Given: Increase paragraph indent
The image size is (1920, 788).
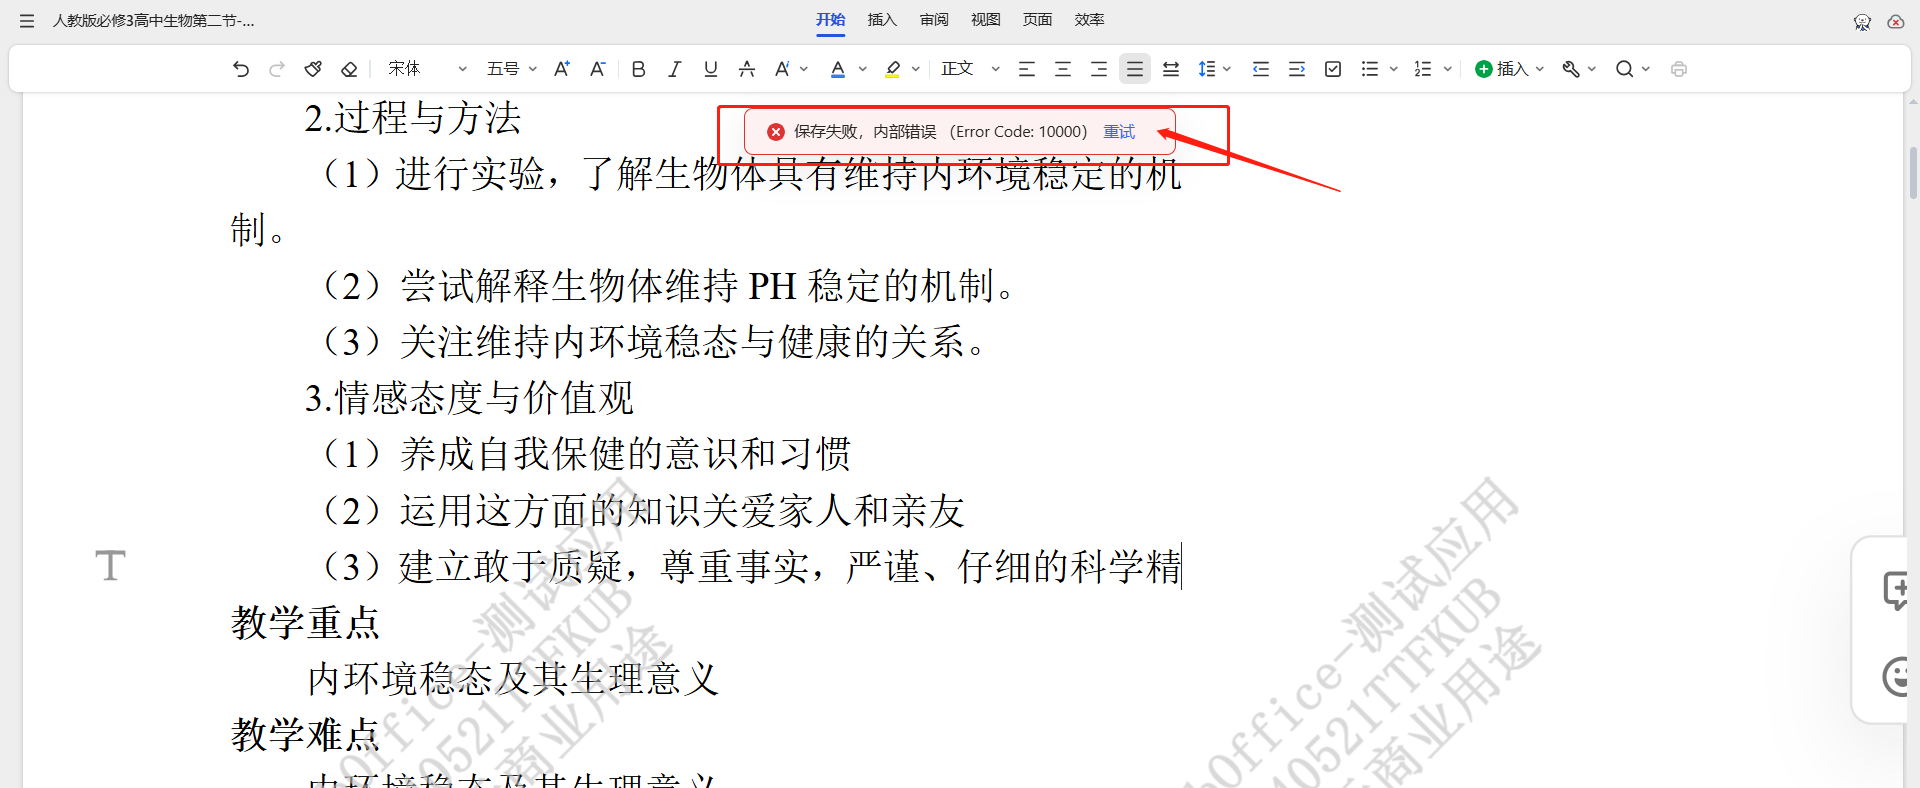Looking at the screenshot, I should coord(1297,69).
